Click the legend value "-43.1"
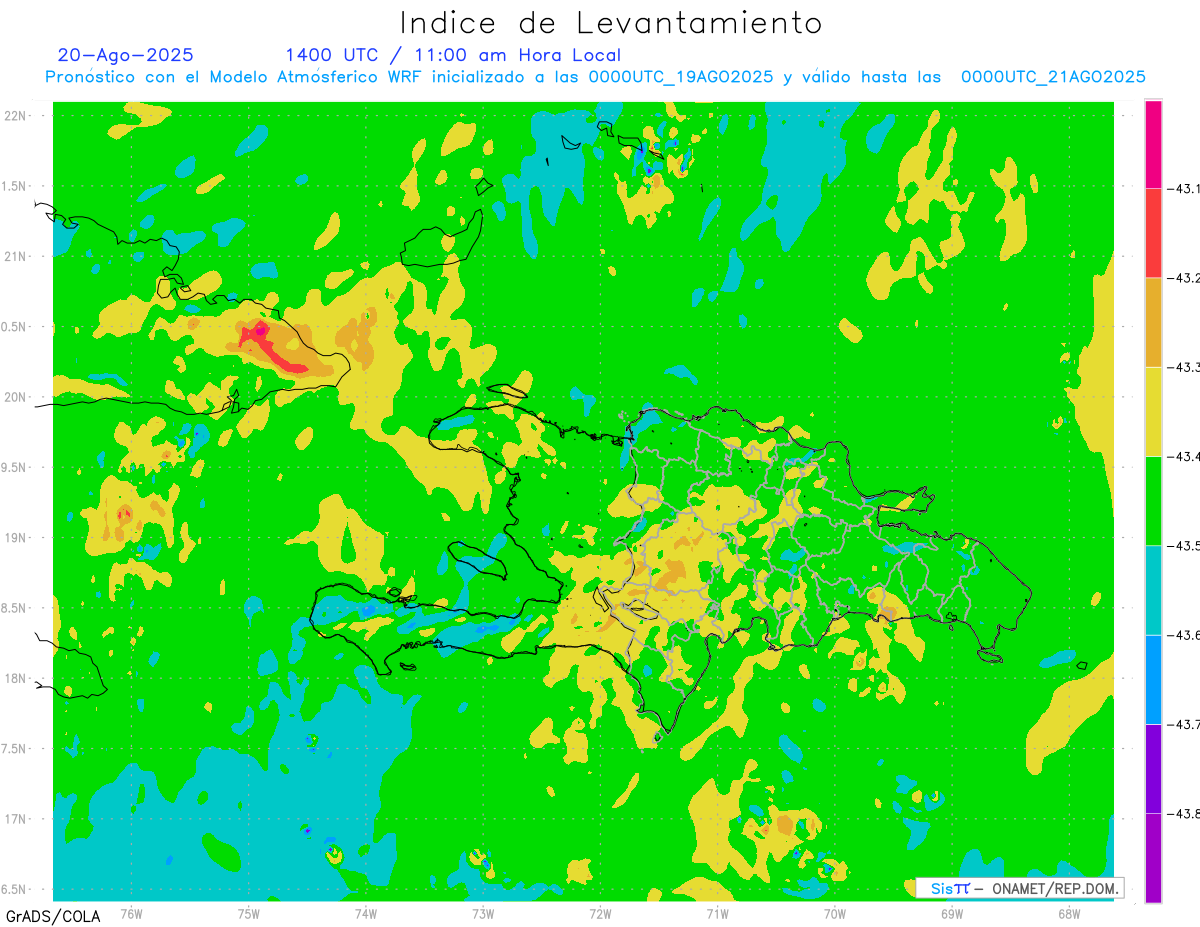 pos(1184,189)
